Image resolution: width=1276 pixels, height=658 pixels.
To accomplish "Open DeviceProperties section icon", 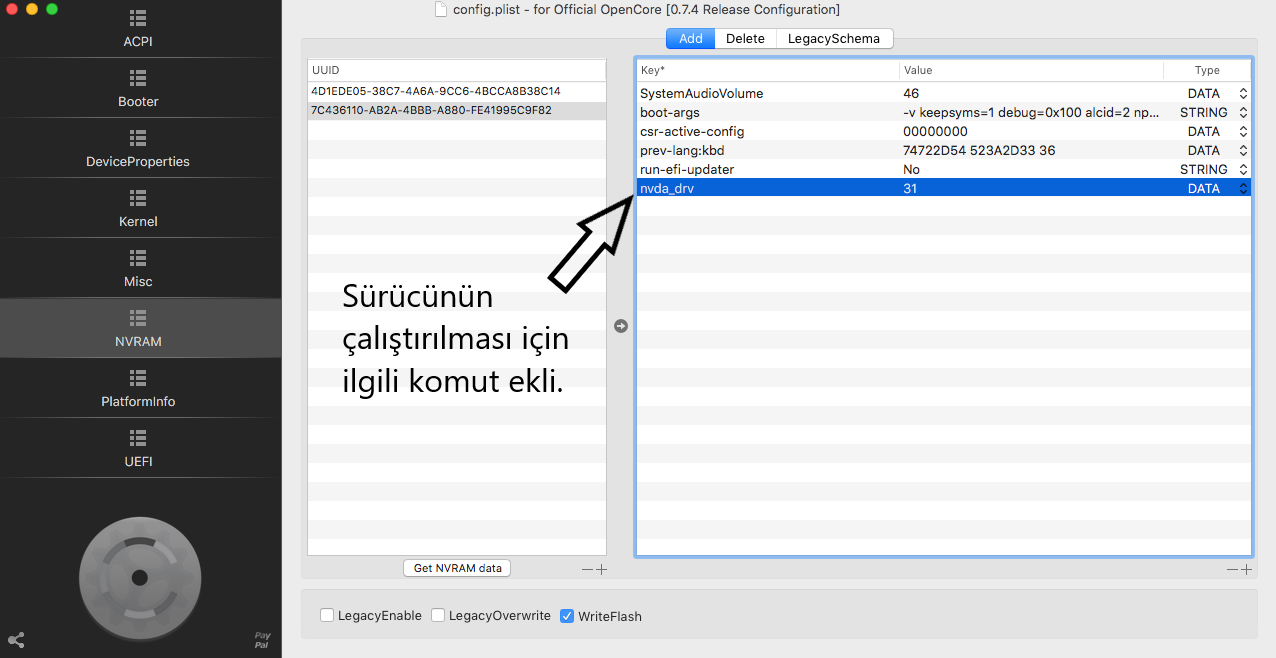I will [138, 138].
